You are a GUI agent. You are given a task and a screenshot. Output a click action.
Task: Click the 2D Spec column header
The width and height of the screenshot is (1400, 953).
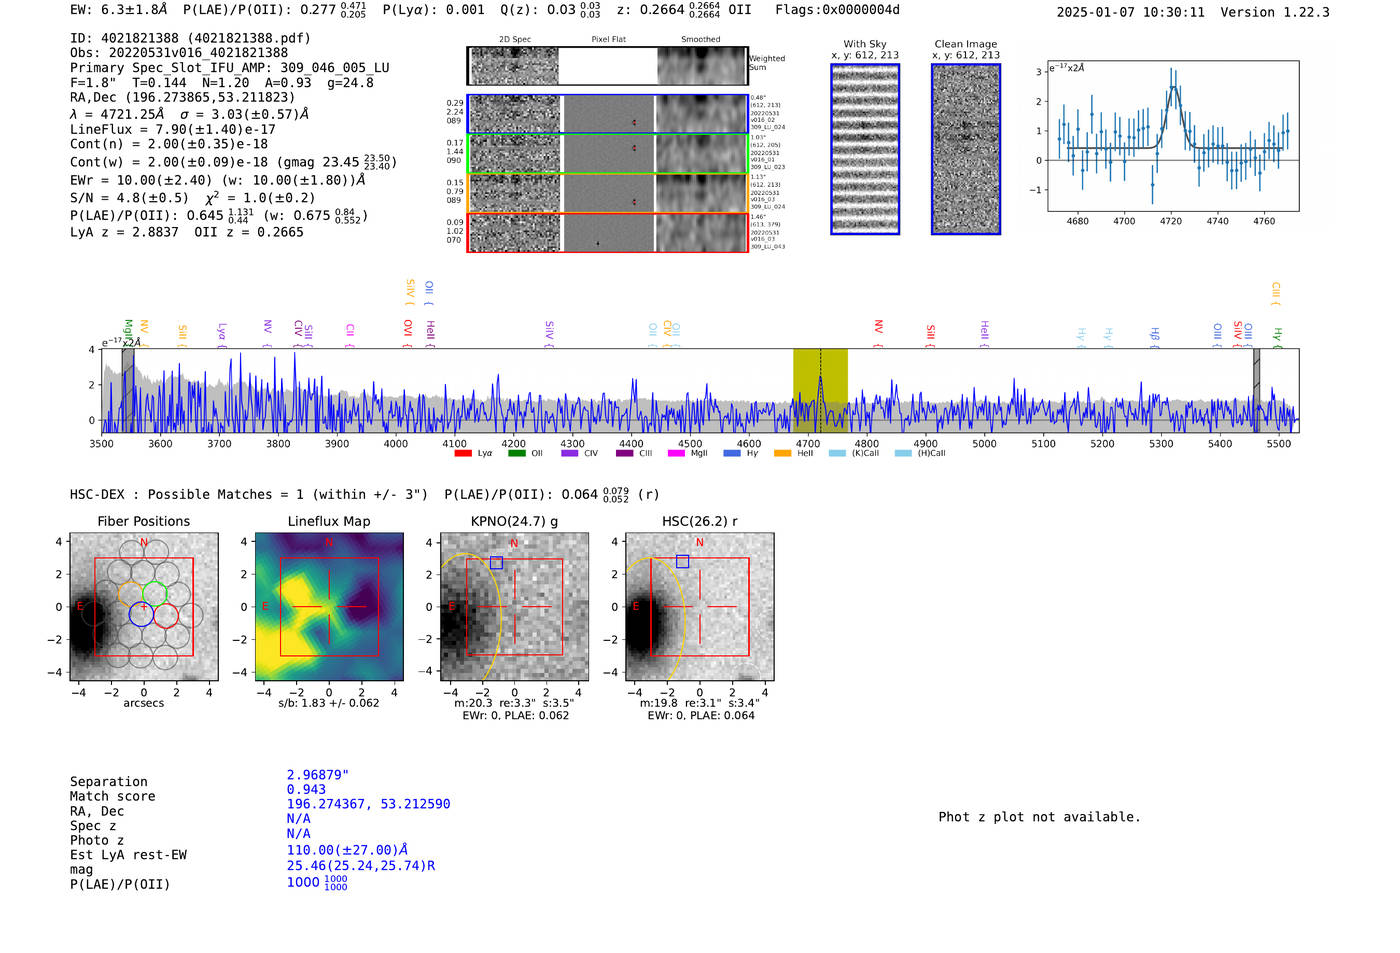click(515, 40)
